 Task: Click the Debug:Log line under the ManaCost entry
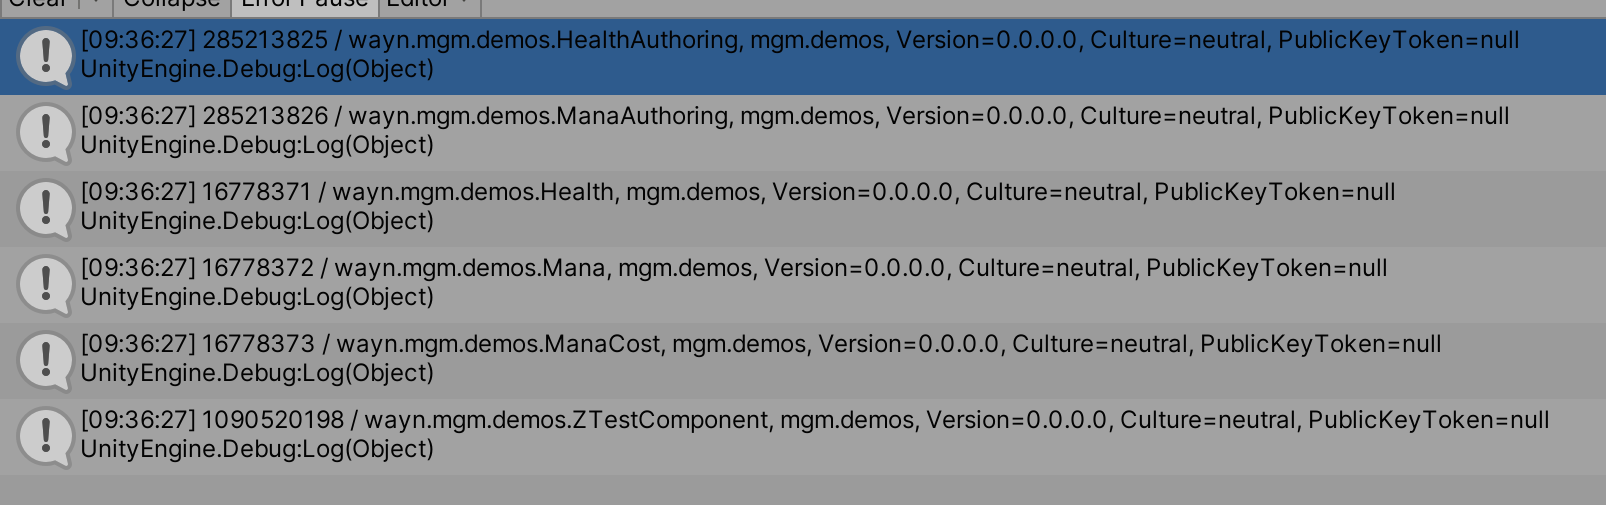[257, 374]
